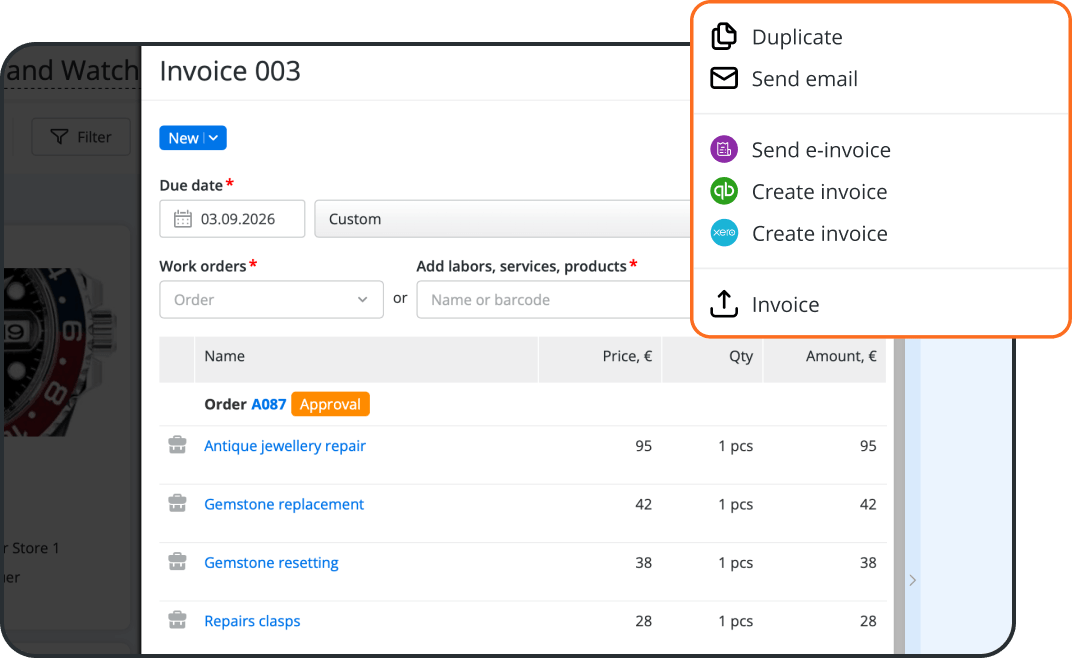Click price 95 in Antique jewellery row

coord(643,446)
